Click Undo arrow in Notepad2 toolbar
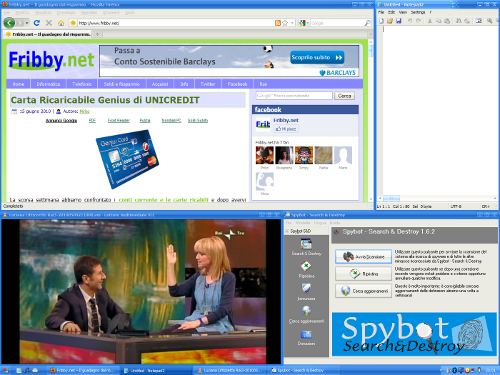The width and height of the screenshot is (500, 375). point(410,21)
